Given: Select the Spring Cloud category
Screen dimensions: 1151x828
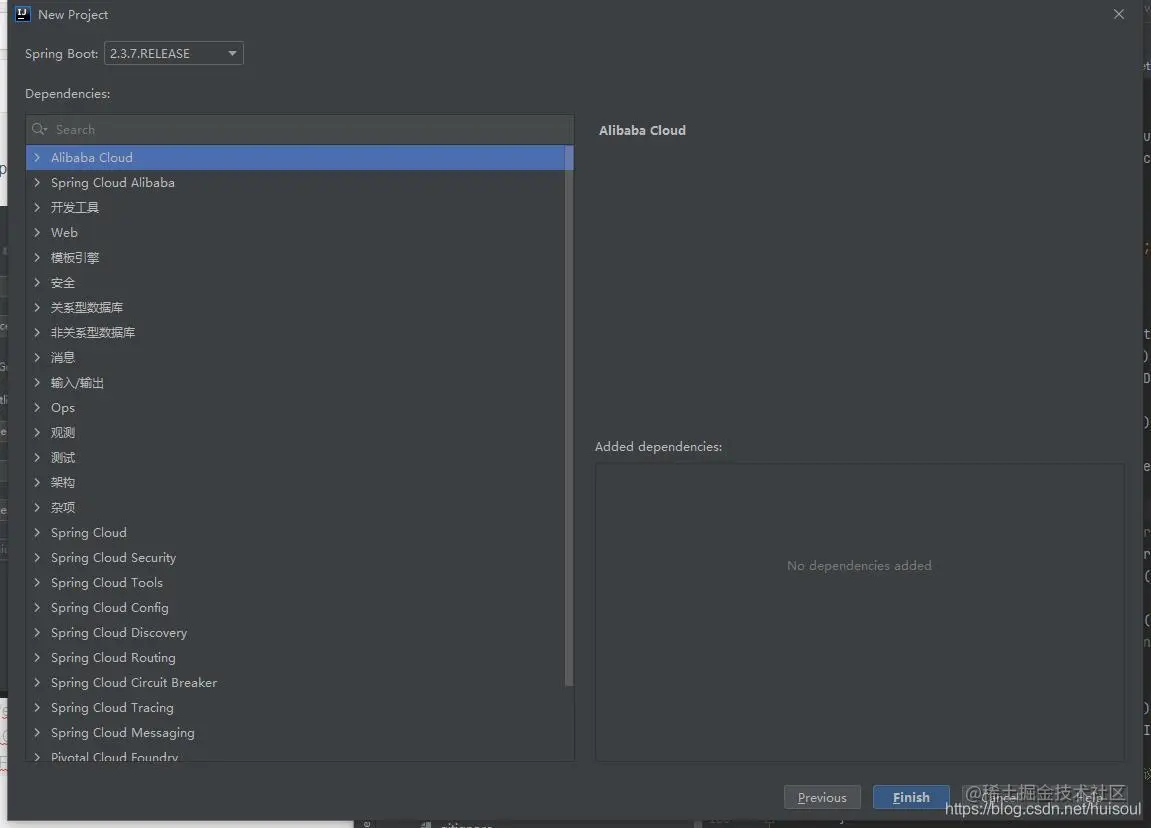Looking at the screenshot, I should point(295,532).
